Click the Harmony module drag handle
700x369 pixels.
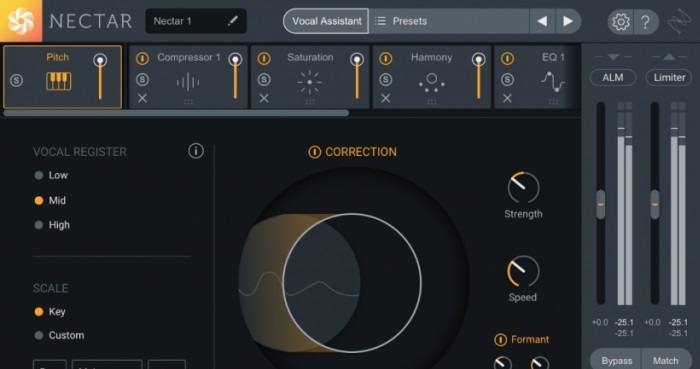tap(432, 102)
